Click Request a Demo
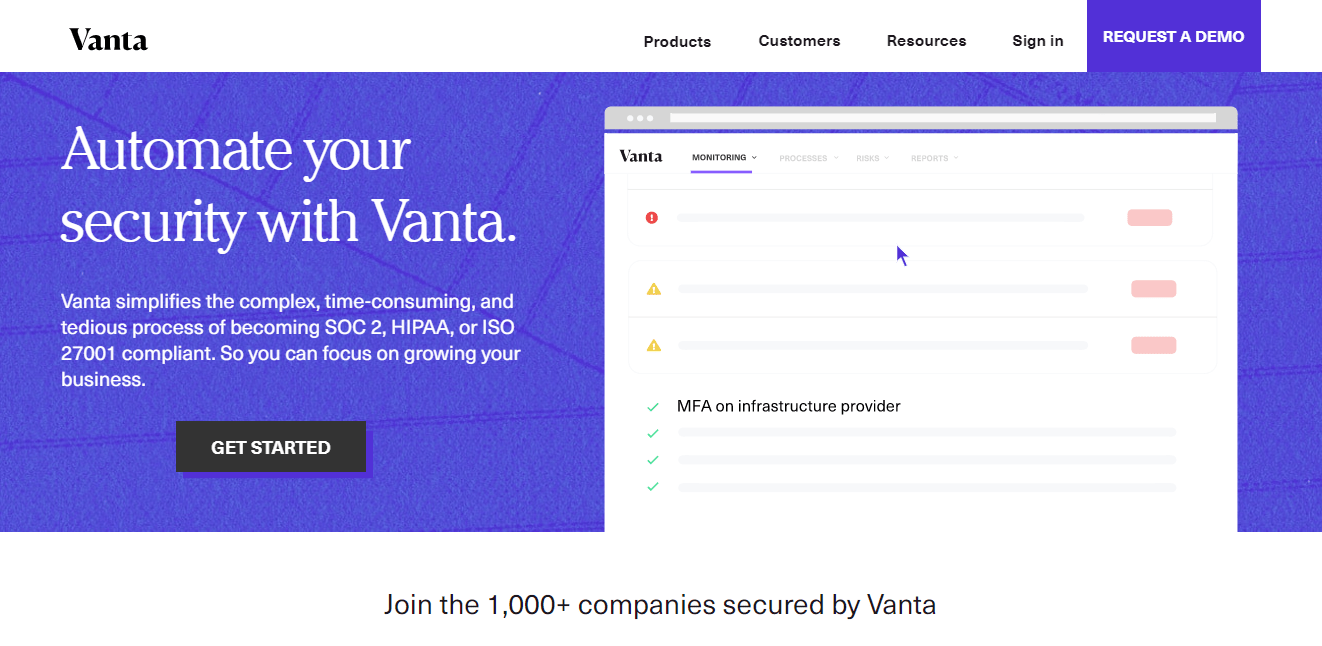The height and width of the screenshot is (646, 1322). pyautogui.click(x=1173, y=36)
